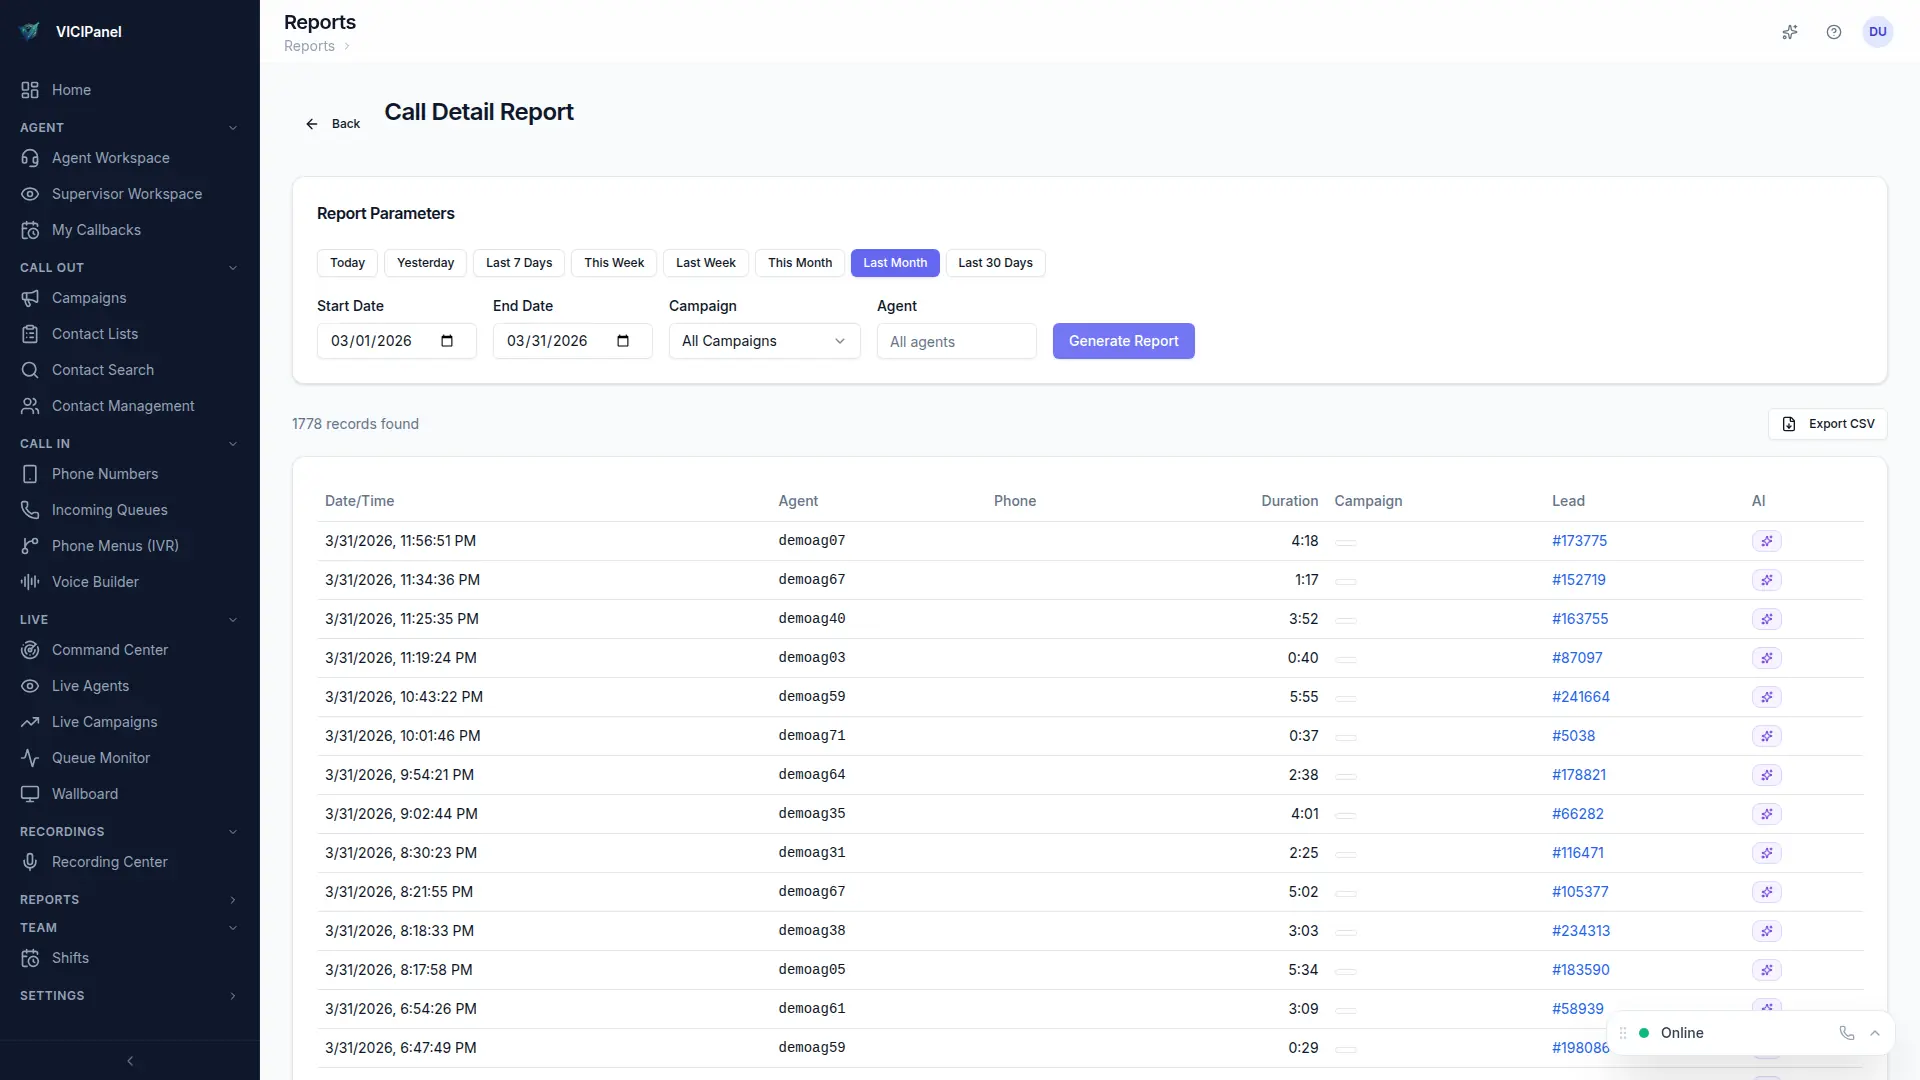Expand the REPORTS sidebar section
1920x1080 pixels.
pos(128,900)
